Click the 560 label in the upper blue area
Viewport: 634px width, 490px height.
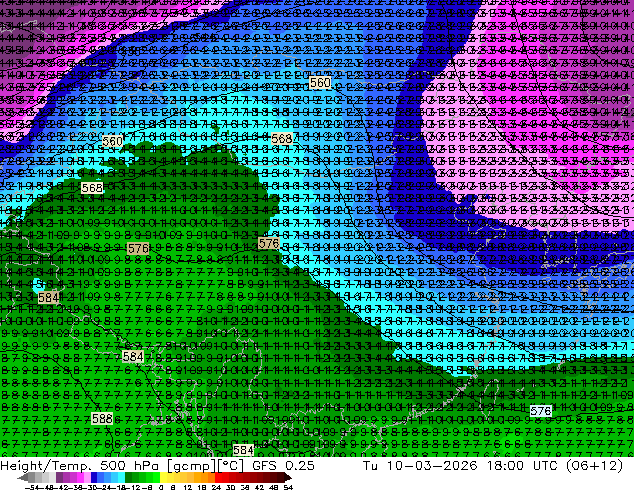coord(320,82)
